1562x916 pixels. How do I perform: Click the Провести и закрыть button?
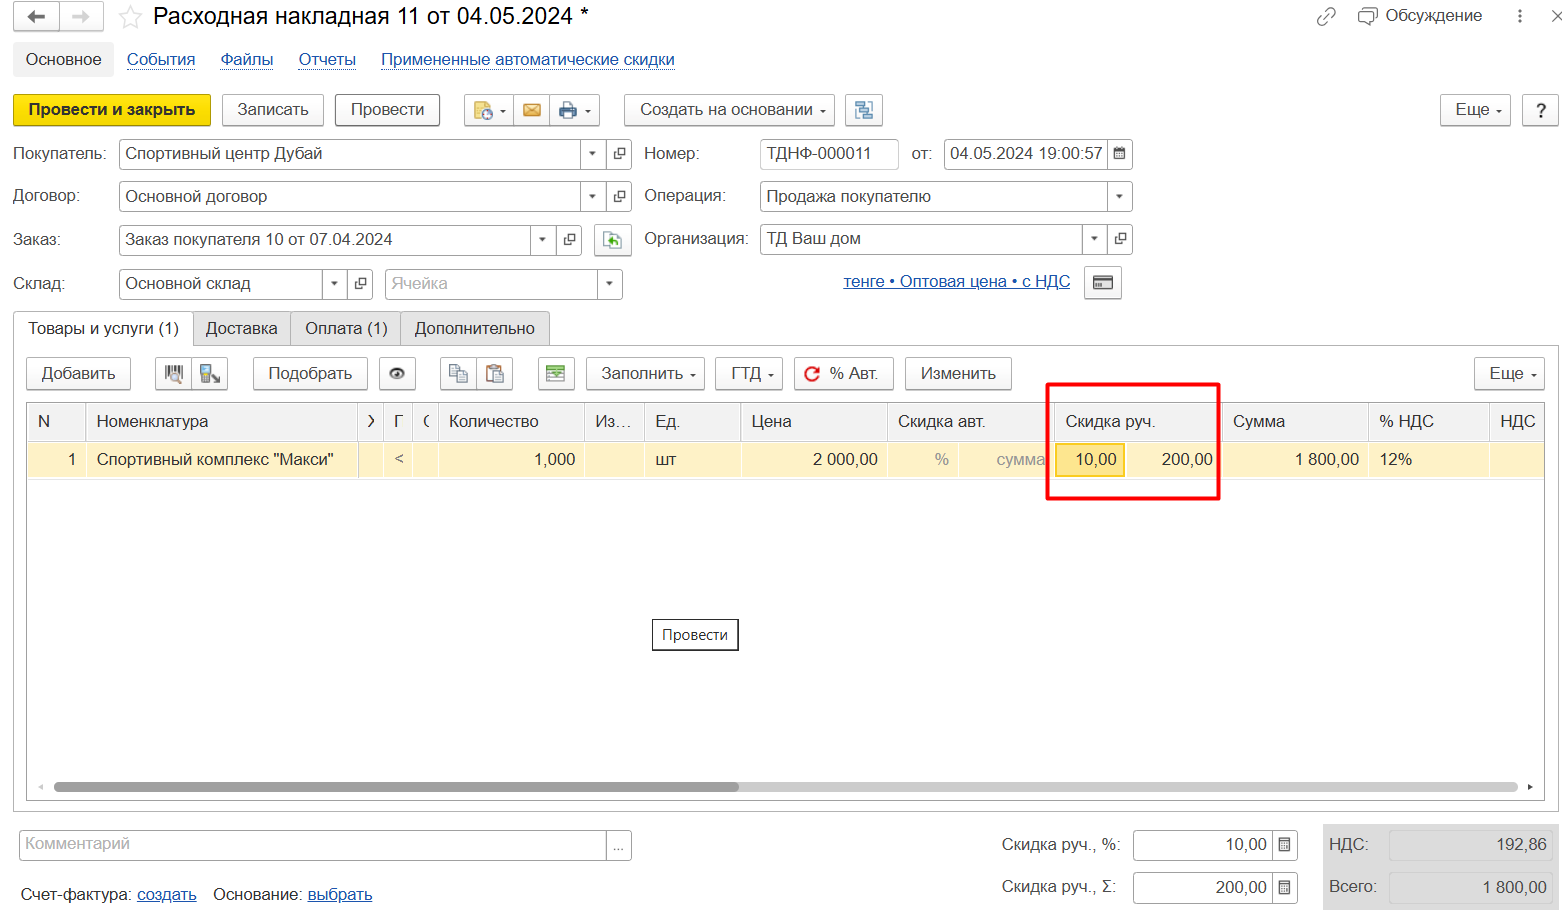point(111,110)
